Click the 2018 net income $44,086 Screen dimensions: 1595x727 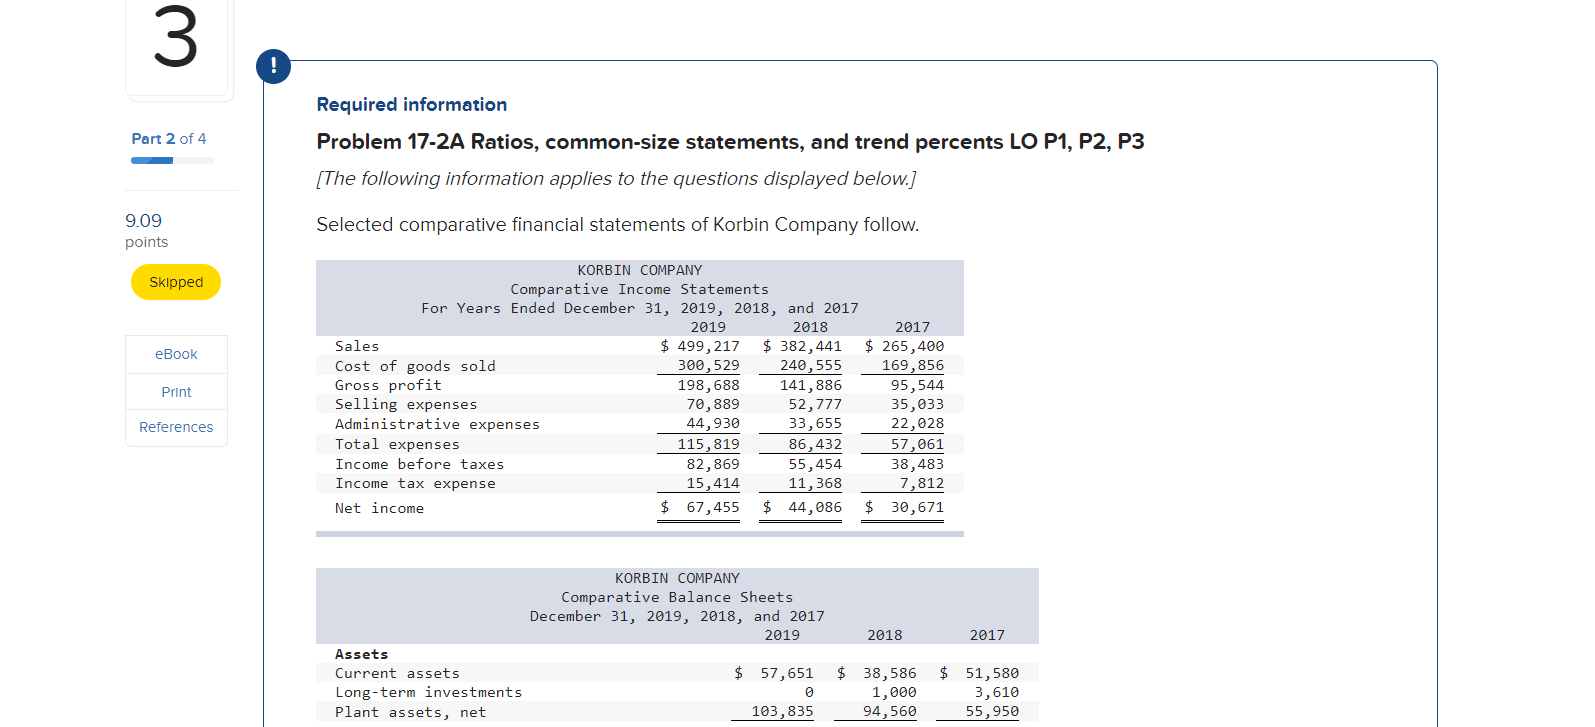click(802, 507)
